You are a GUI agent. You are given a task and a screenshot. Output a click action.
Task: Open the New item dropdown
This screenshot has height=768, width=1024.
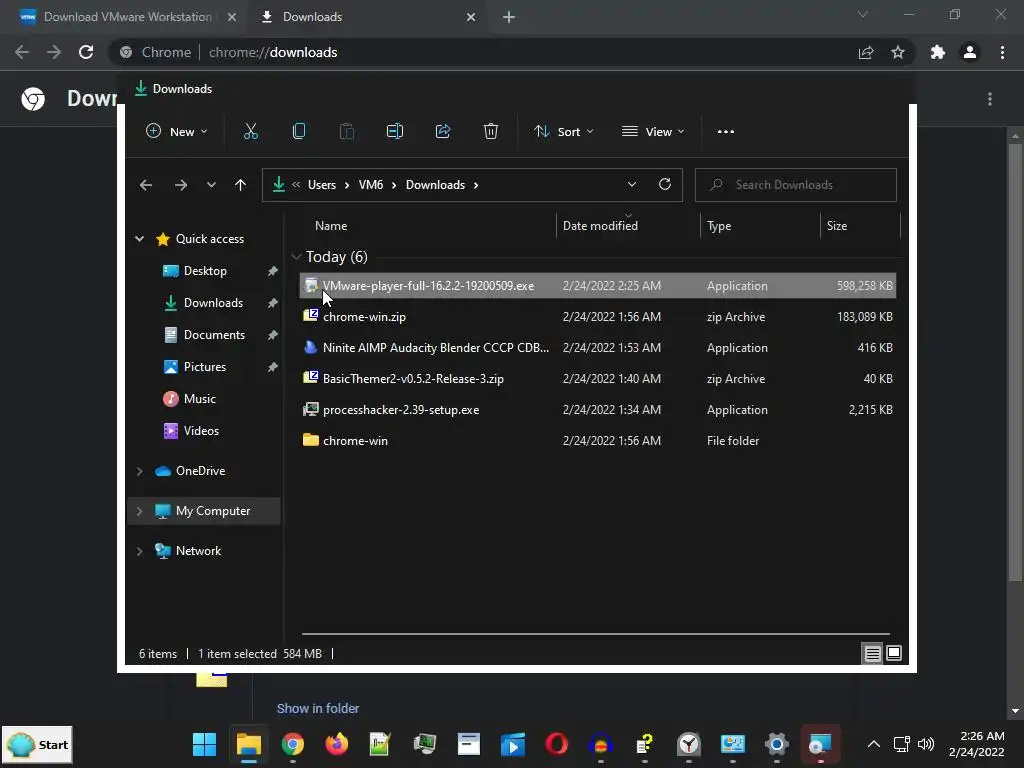pyautogui.click(x=176, y=131)
